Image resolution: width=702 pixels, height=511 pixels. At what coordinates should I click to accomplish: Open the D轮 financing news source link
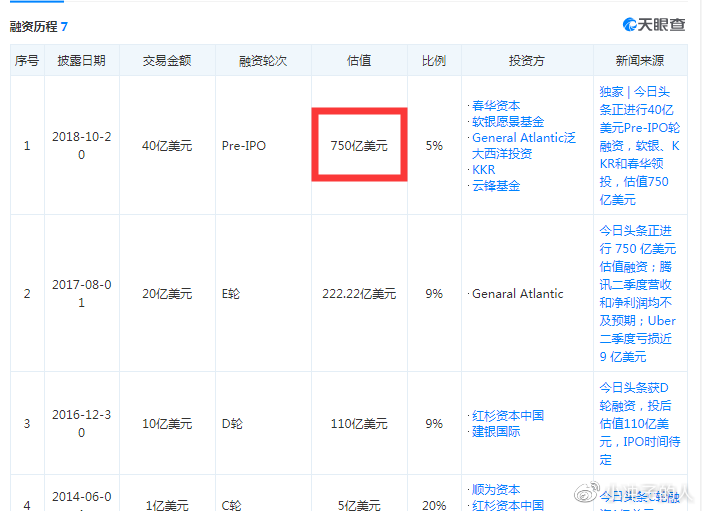(639, 423)
